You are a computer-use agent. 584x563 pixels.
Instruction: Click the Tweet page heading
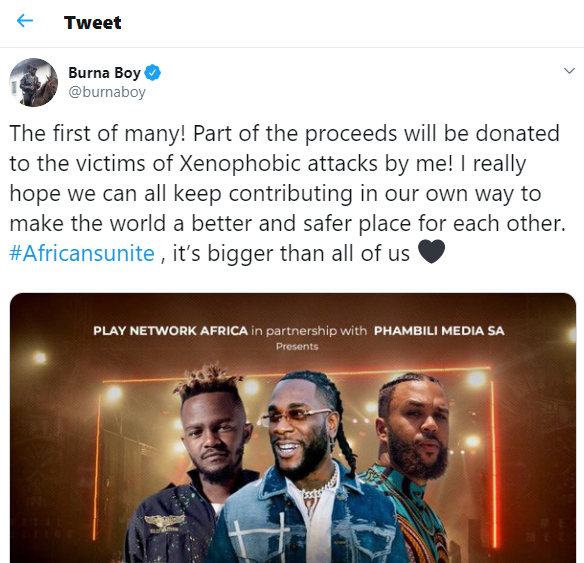(92, 22)
